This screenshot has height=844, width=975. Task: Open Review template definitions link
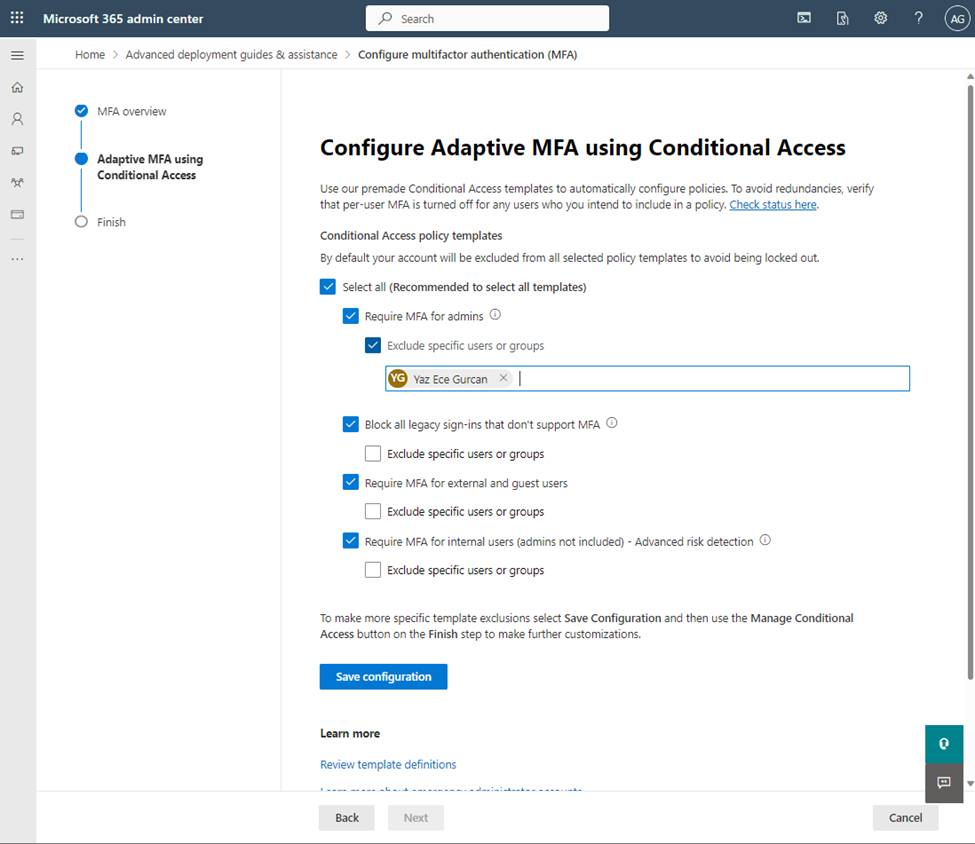[x=388, y=764]
